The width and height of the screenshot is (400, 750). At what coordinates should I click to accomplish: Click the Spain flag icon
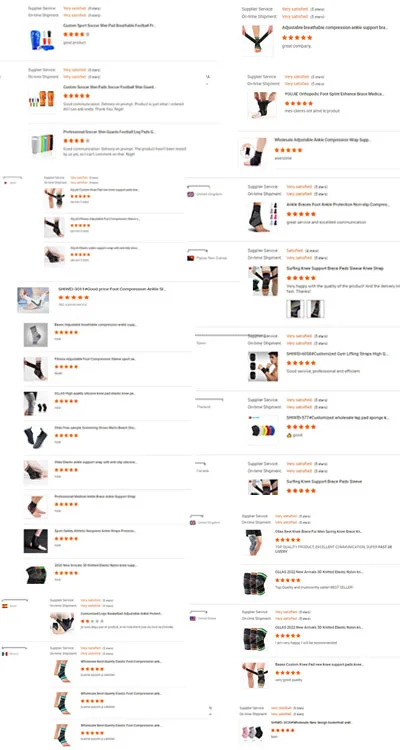[5, 606]
